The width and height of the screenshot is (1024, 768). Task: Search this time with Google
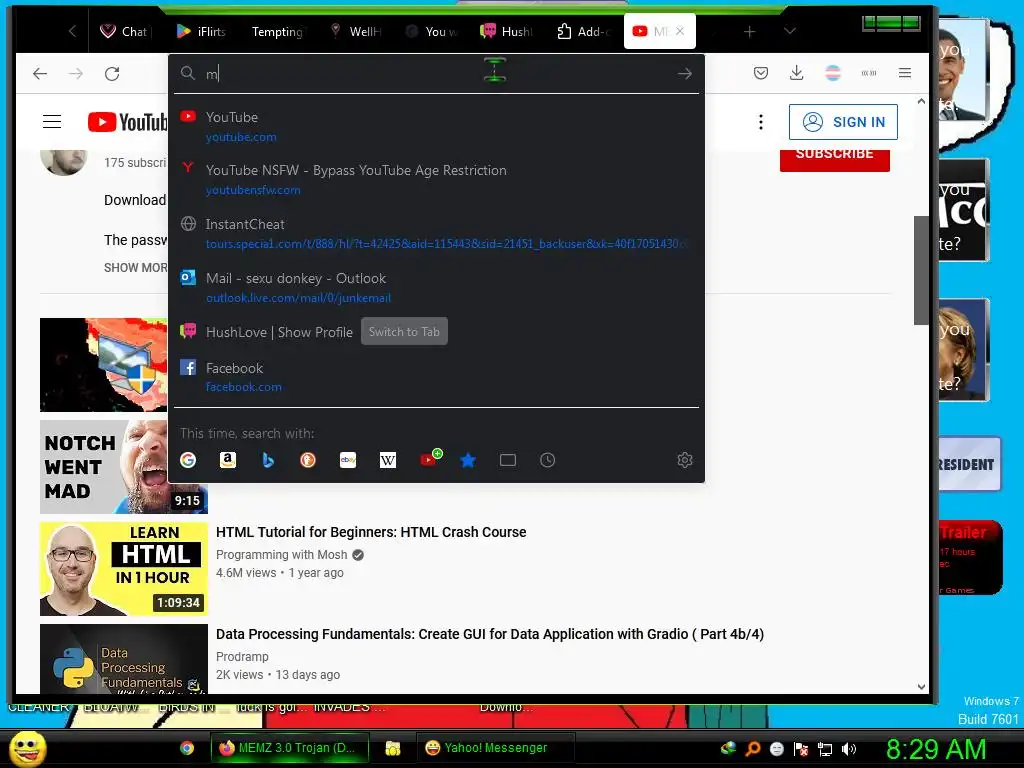click(188, 460)
